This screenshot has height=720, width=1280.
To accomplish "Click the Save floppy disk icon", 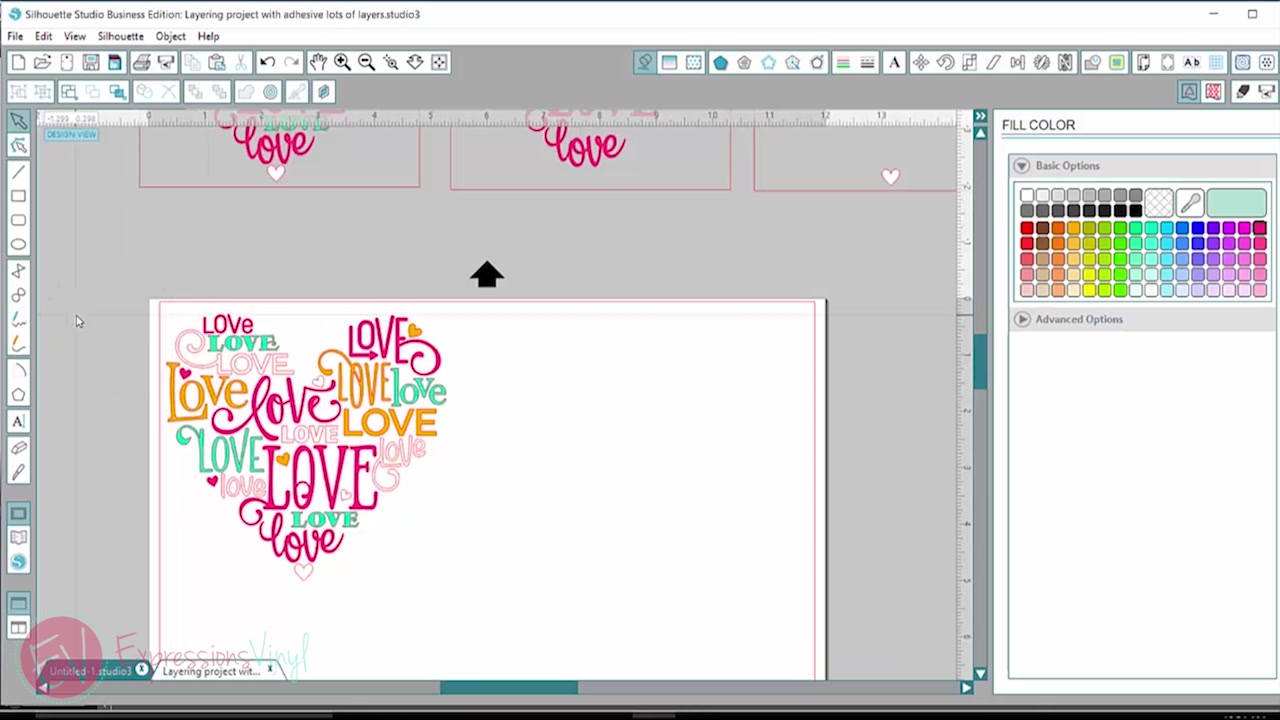I will point(91,62).
